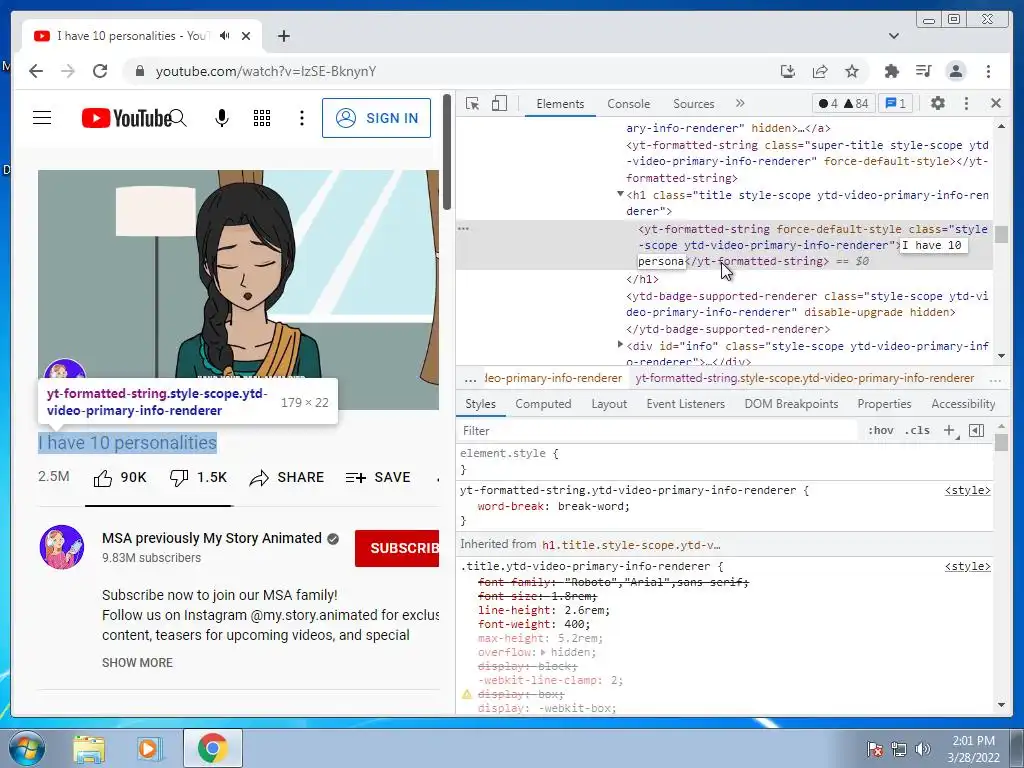Expand description with SHOW MORE
This screenshot has height=768, width=1024.
coord(137,663)
